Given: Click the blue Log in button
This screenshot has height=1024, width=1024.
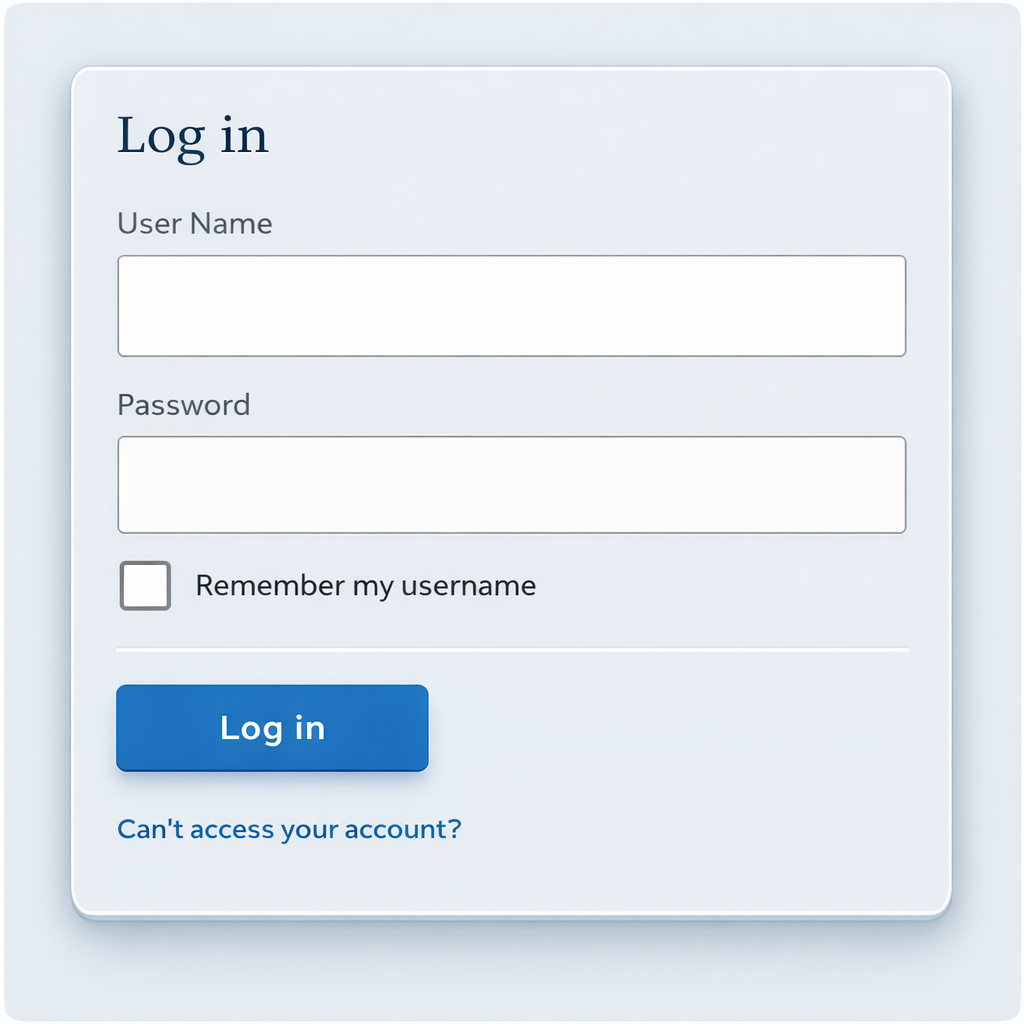Looking at the screenshot, I should point(272,728).
